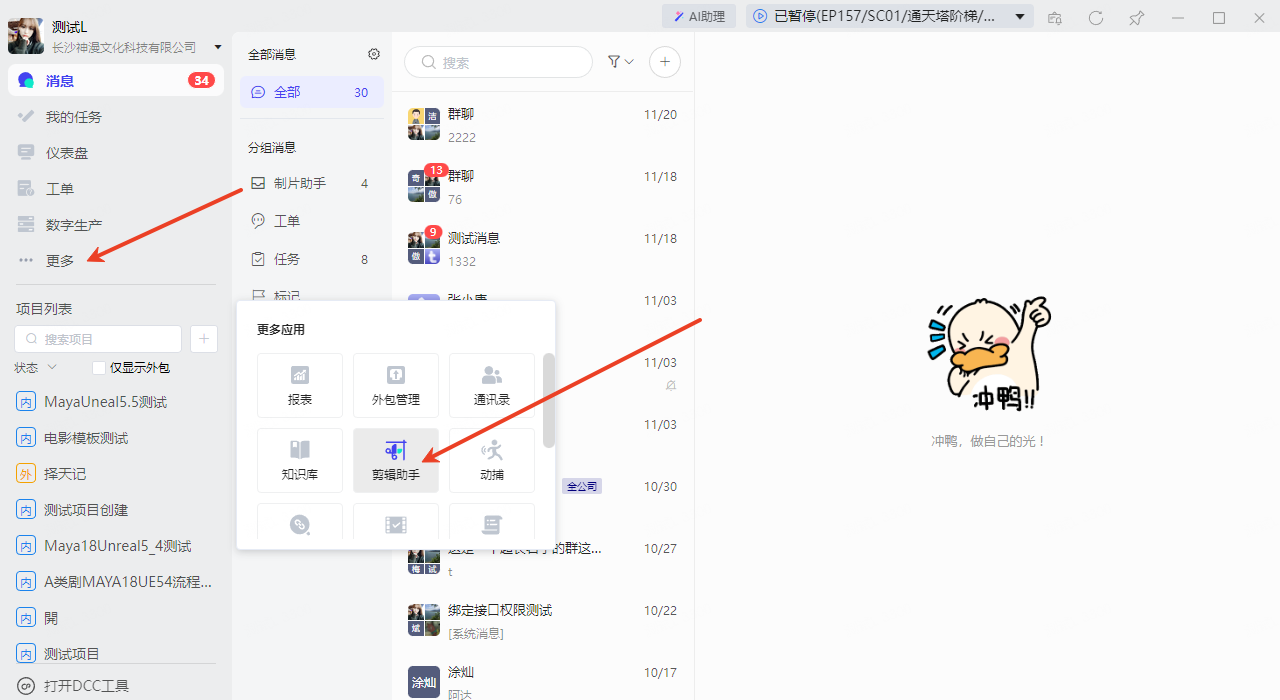The height and width of the screenshot is (700, 1280).
Task: Click the AI助理 button
Action: (x=699, y=16)
